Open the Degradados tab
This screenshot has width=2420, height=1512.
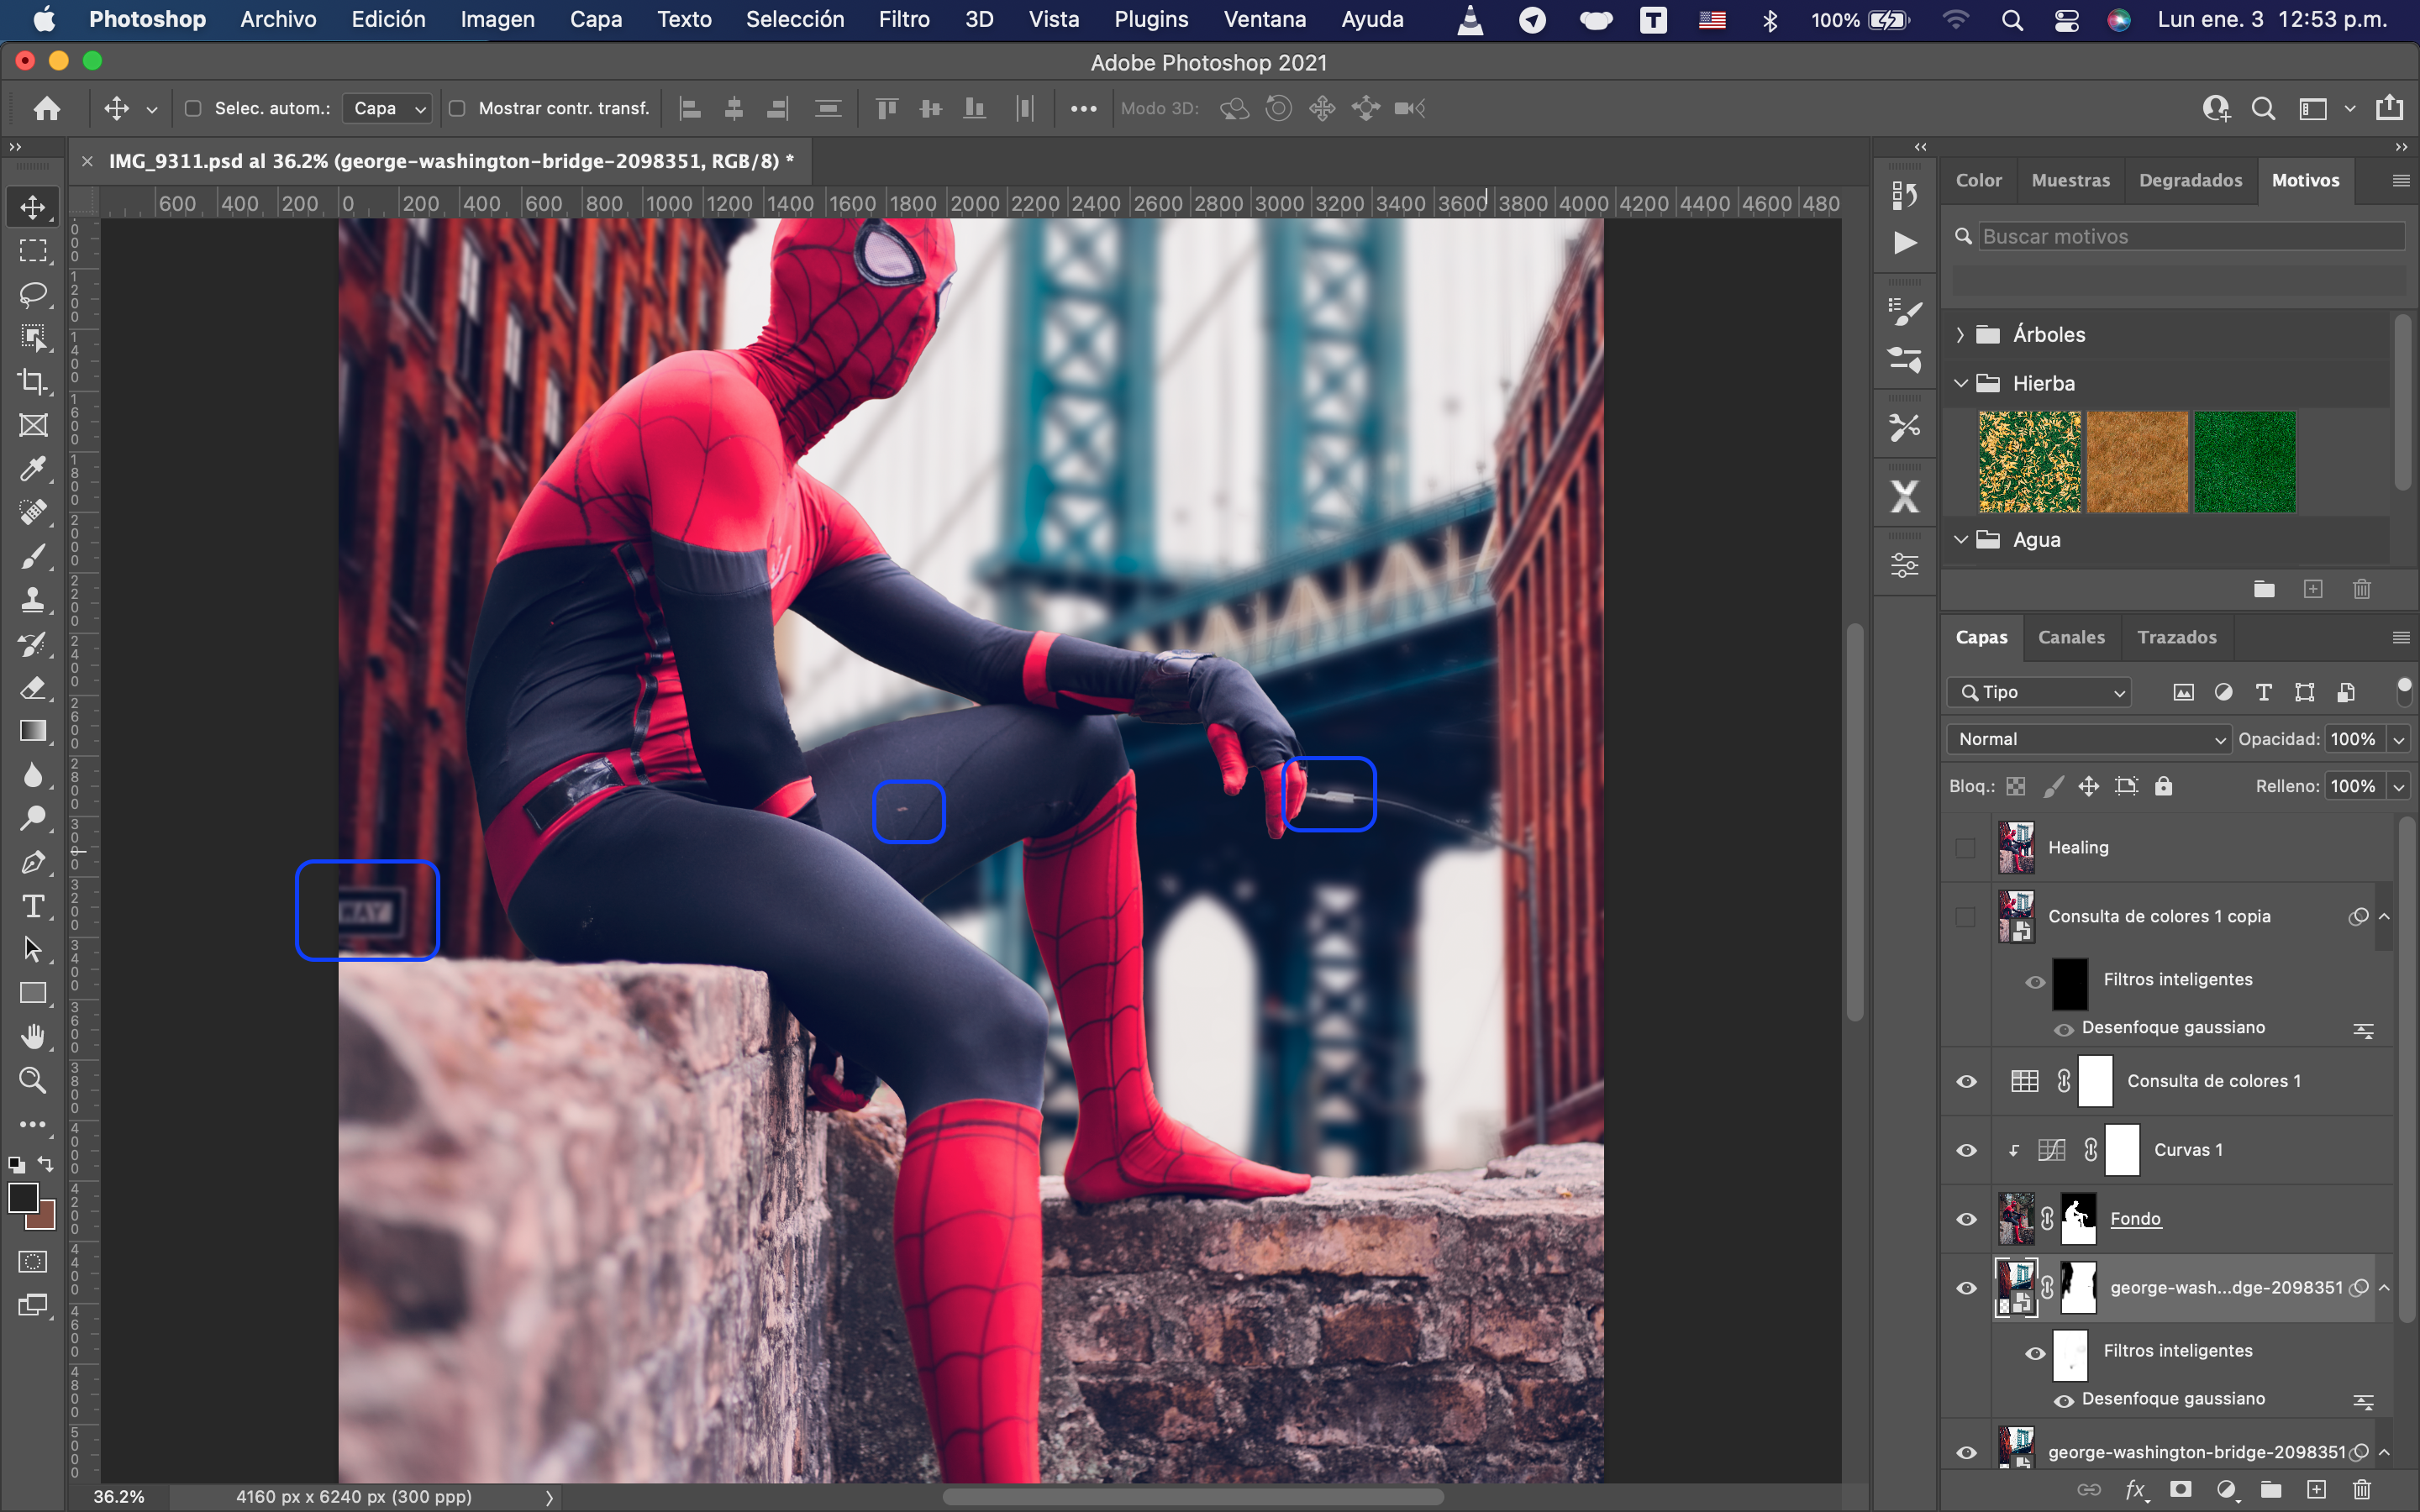click(2190, 180)
